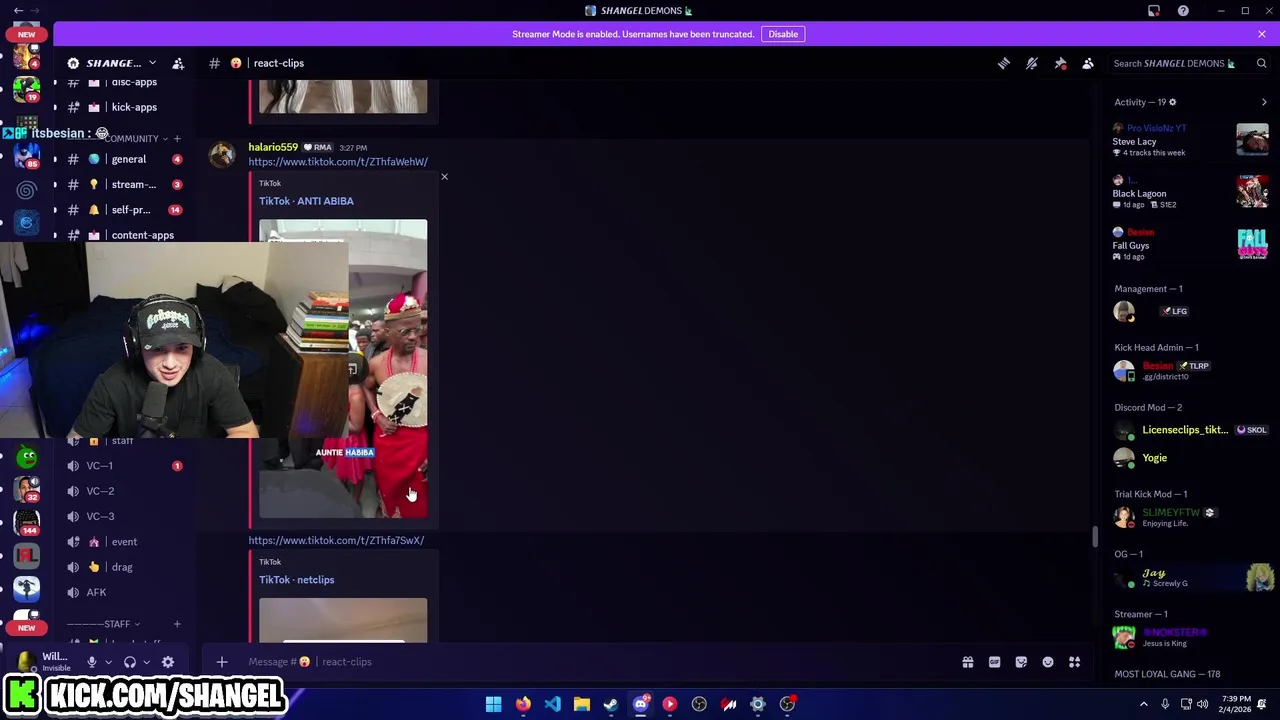Open the Windows Start button
Viewport: 1280px width, 720px height.
pos(493,704)
